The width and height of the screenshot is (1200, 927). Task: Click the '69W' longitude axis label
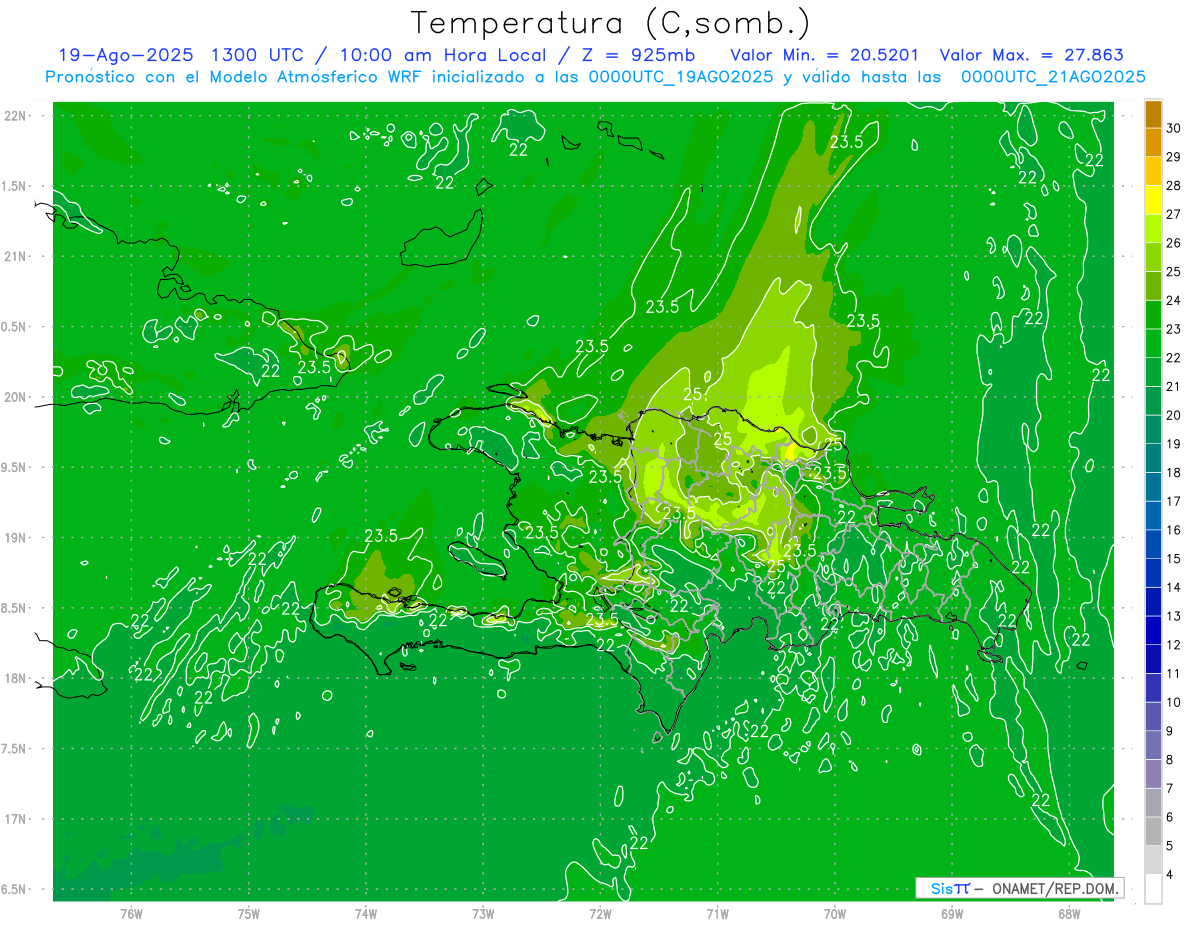[x=951, y=913]
